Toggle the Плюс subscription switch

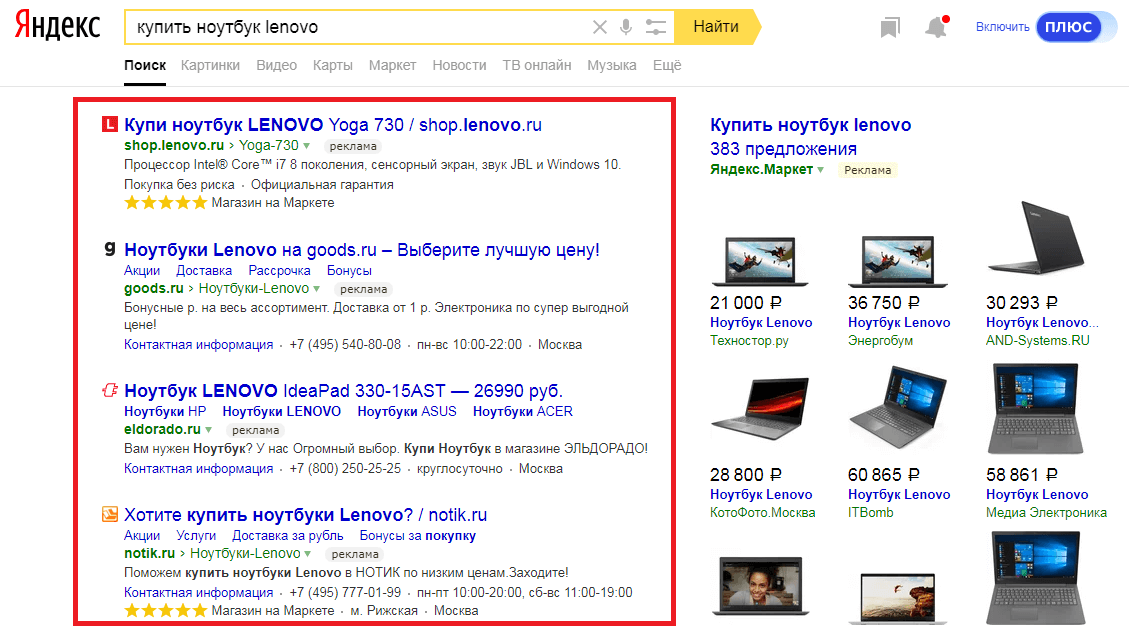tap(1068, 27)
